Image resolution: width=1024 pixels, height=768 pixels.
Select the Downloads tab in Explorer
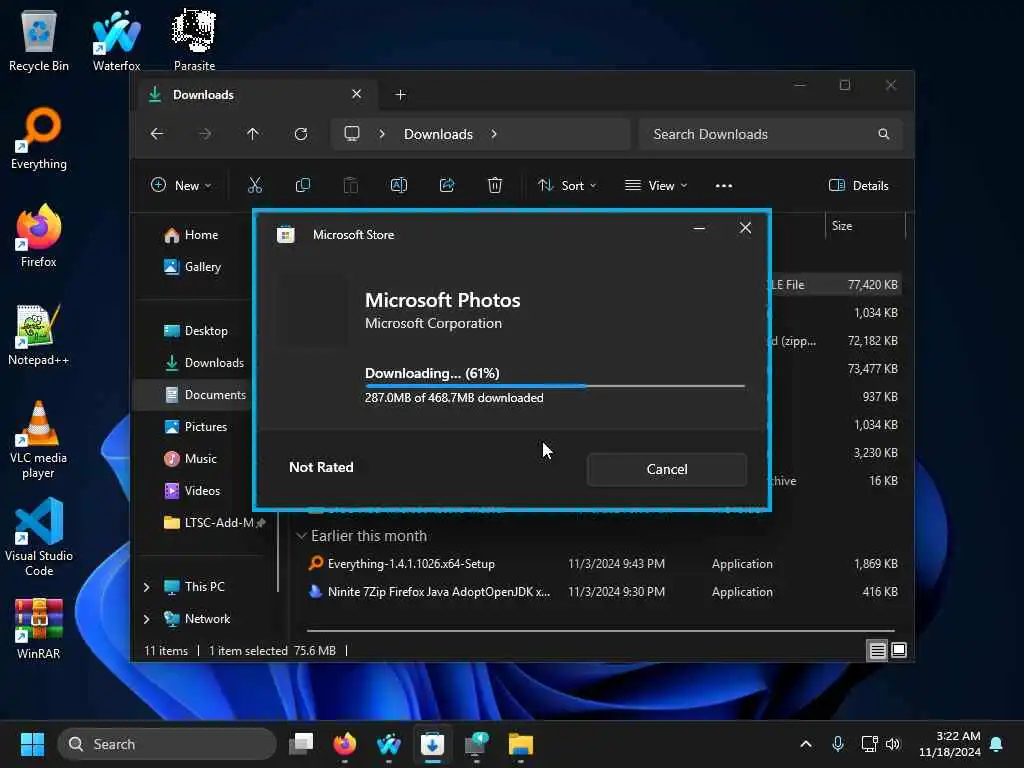tap(257, 95)
